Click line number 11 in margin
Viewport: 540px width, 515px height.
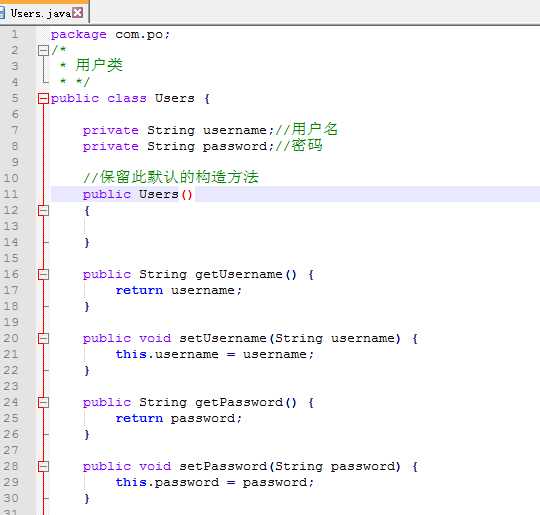pos(11,194)
